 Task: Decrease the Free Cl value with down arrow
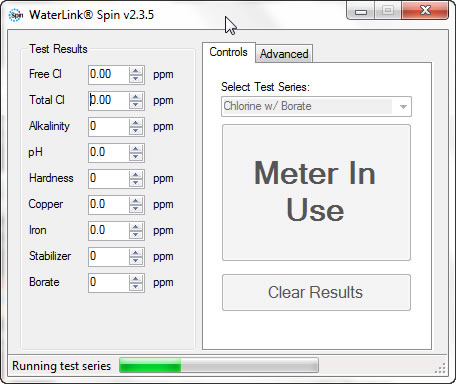coord(136,79)
